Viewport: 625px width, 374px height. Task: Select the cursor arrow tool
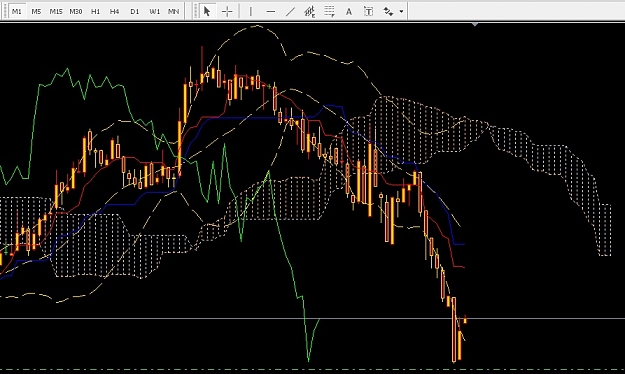(206, 11)
